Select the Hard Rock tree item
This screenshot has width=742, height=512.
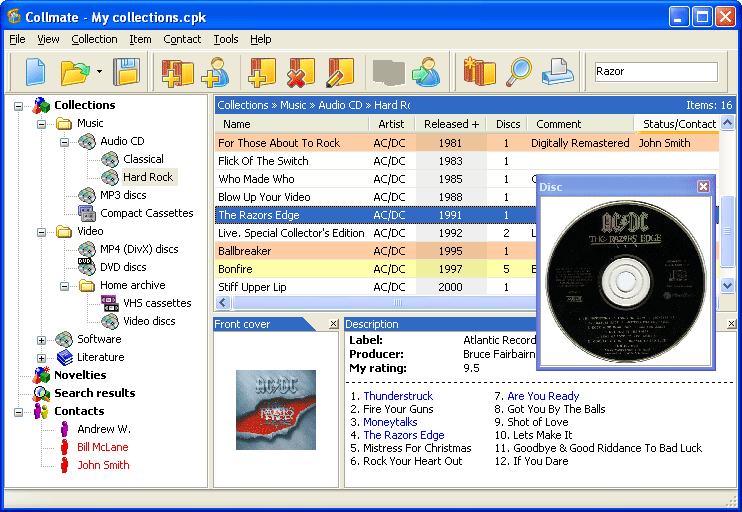pos(148,177)
